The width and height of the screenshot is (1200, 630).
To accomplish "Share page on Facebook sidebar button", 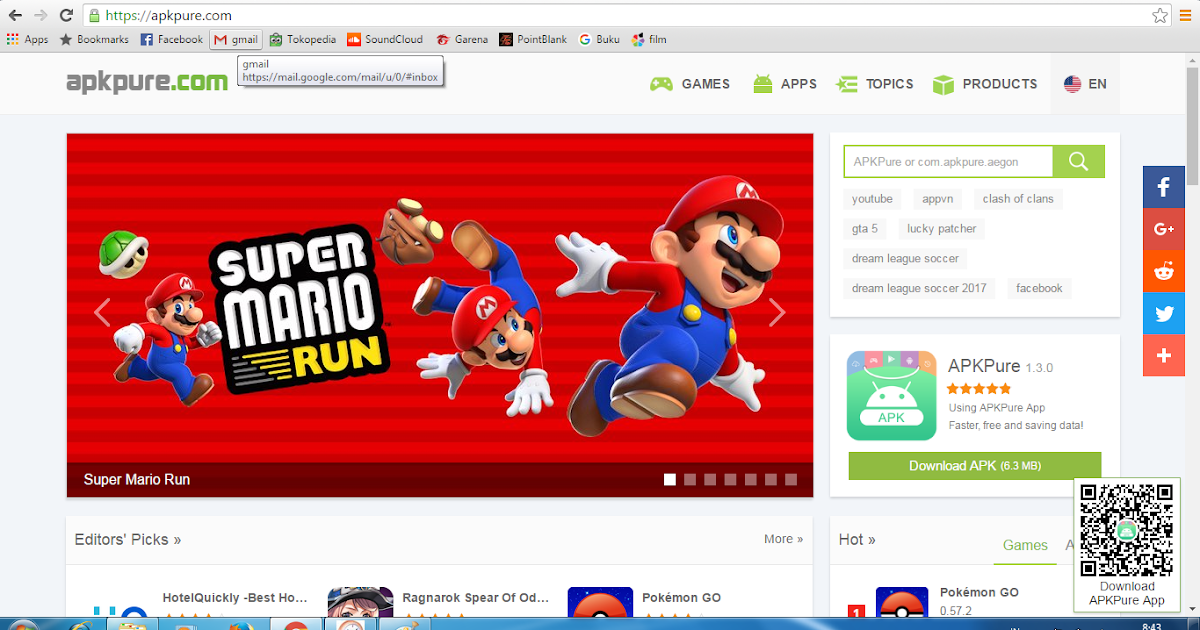I will coord(1164,187).
